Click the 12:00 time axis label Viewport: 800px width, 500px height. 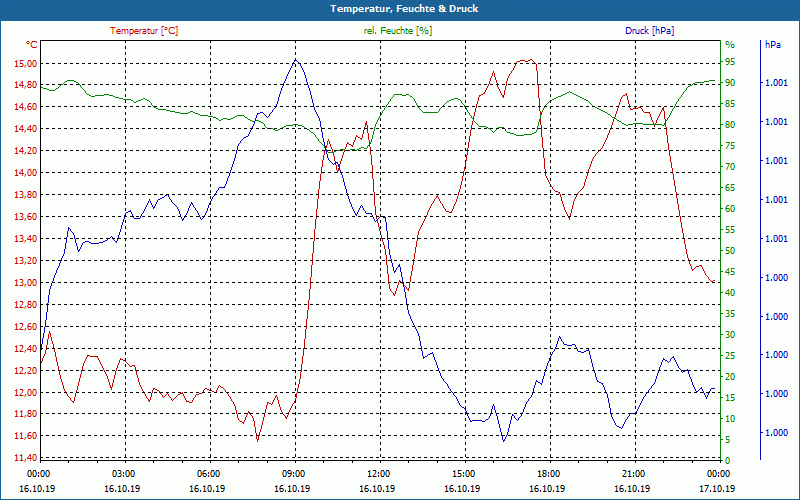coord(379,473)
